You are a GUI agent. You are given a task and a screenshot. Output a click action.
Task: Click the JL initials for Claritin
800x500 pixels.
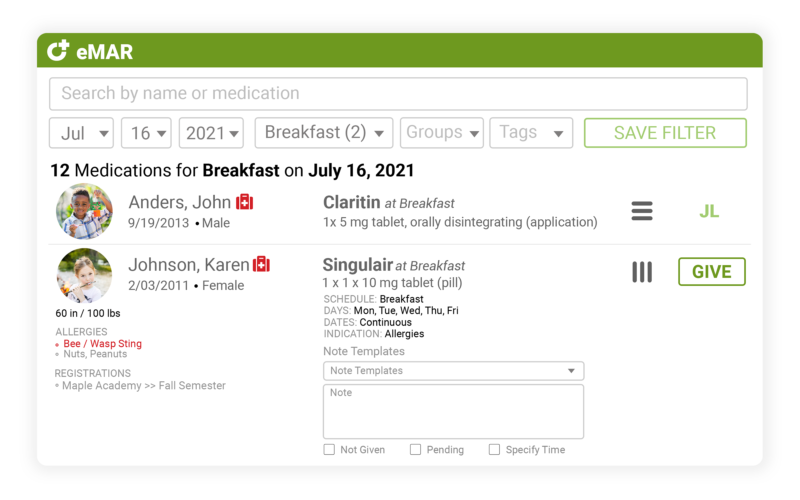click(x=709, y=211)
